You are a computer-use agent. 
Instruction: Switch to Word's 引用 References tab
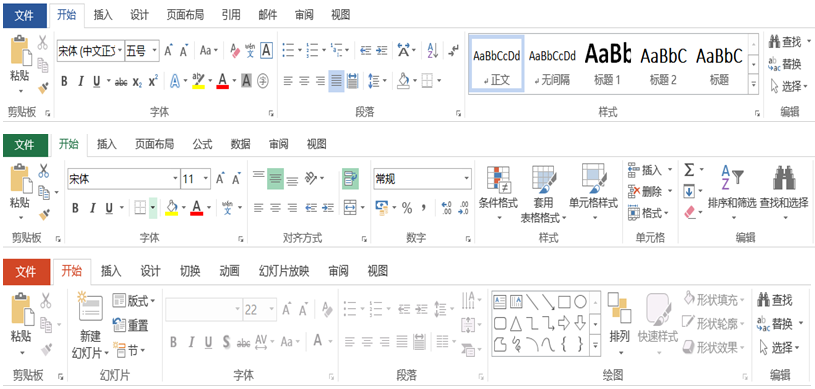click(231, 15)
